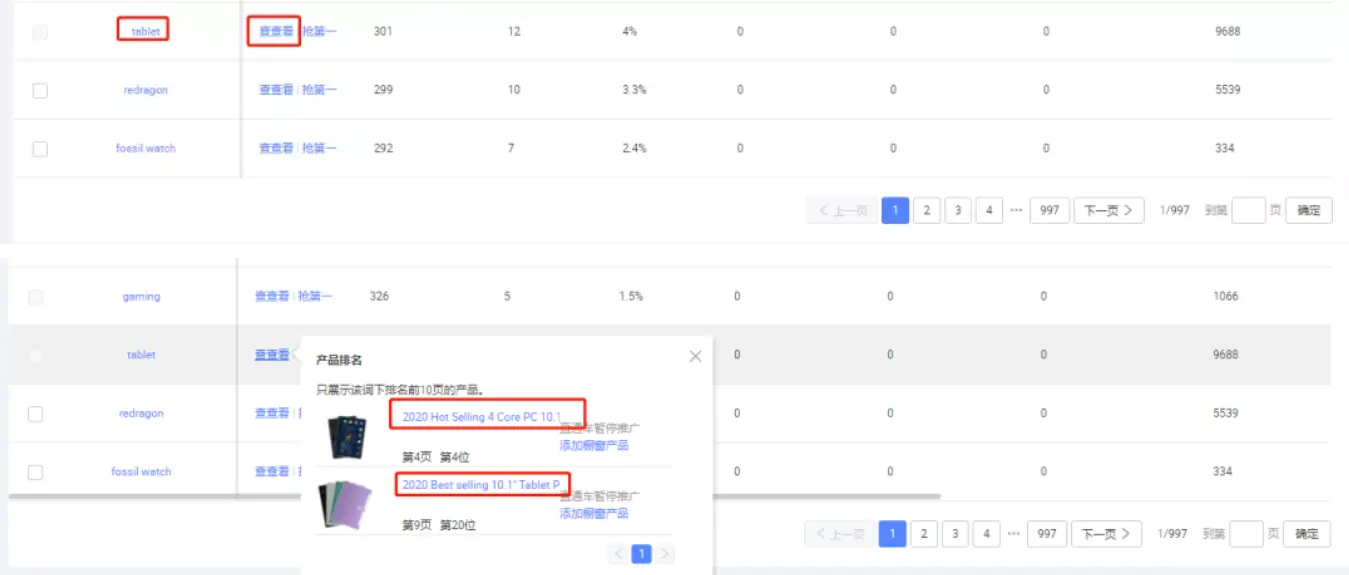Click 抢第一 in the gaming row
Screen dimensions: 1349x575
315,297
